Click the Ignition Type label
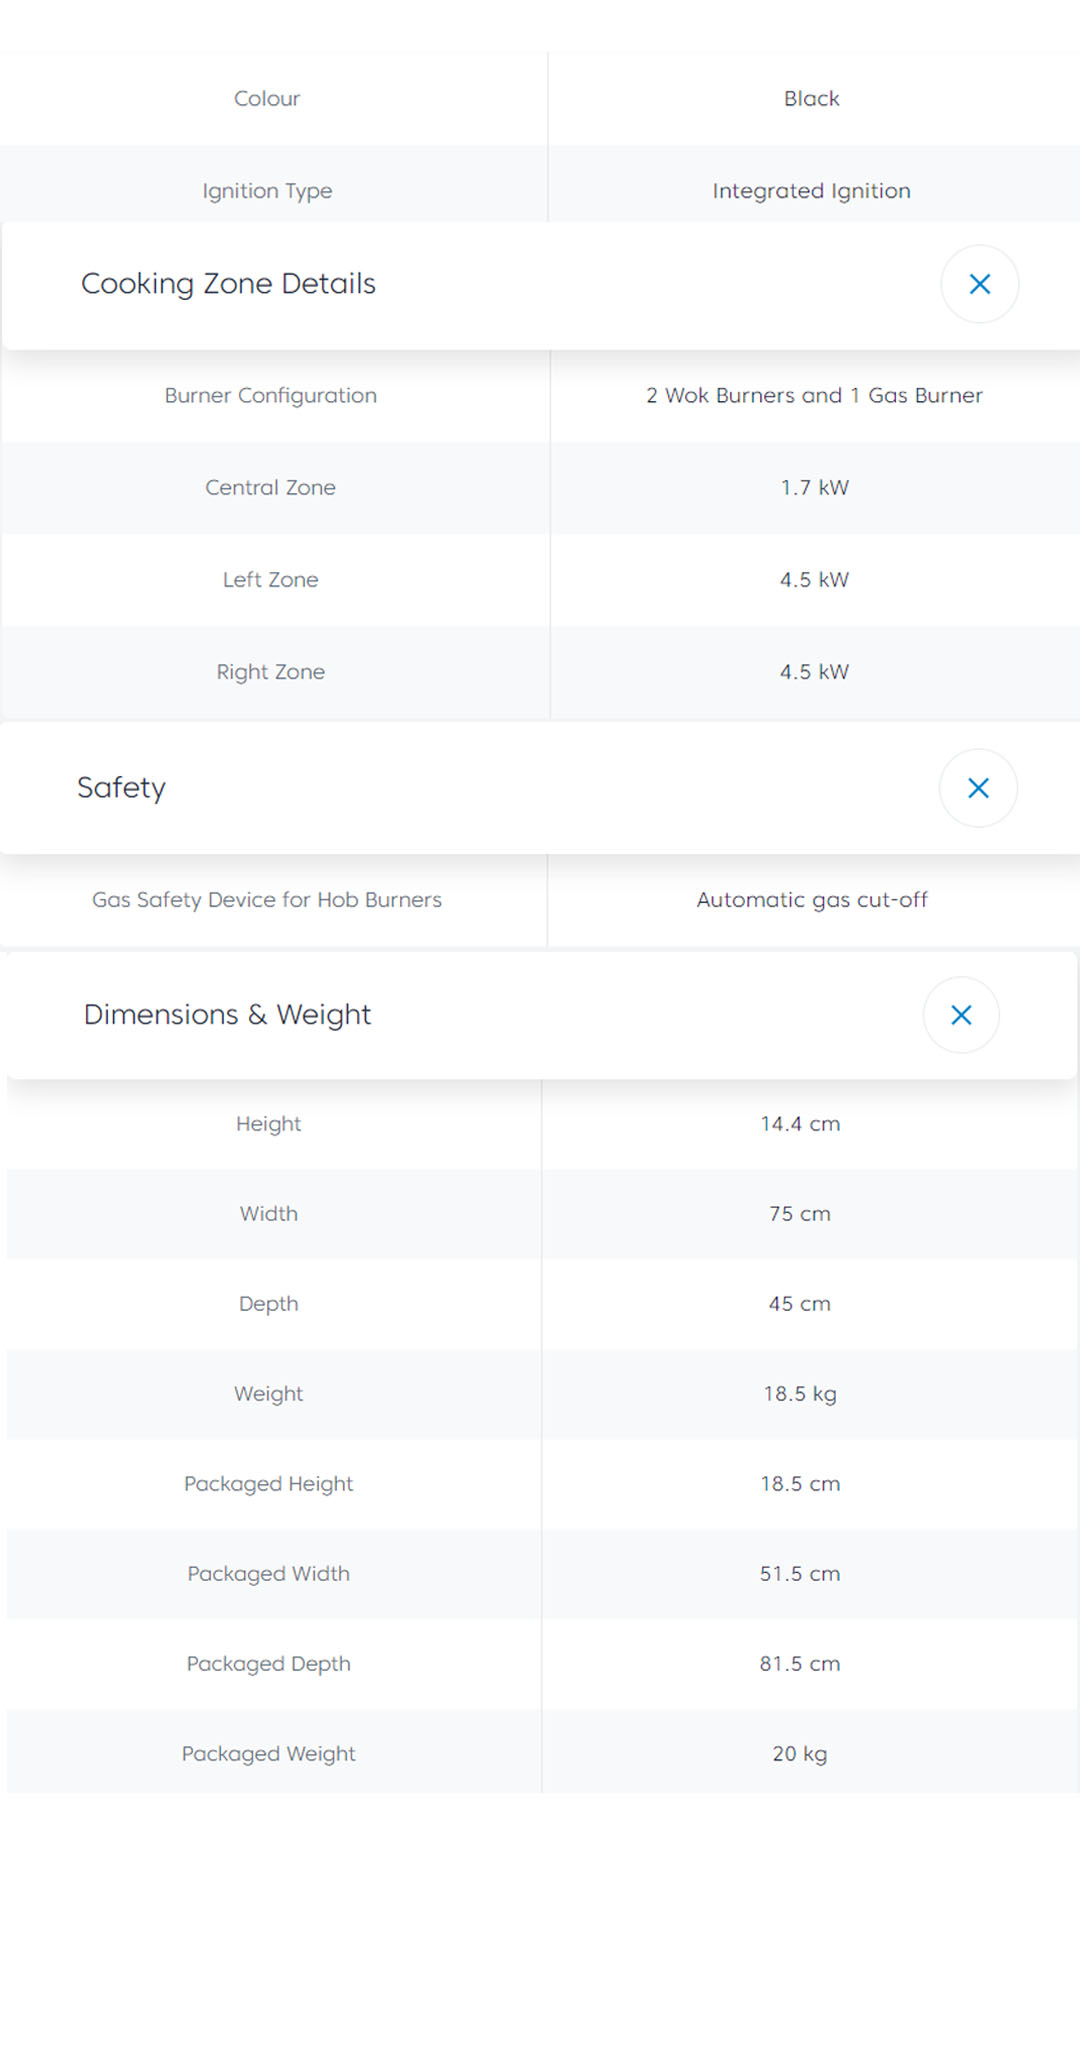The height and width of the screenshot is (2057, 1080). (x=267, y=191)
